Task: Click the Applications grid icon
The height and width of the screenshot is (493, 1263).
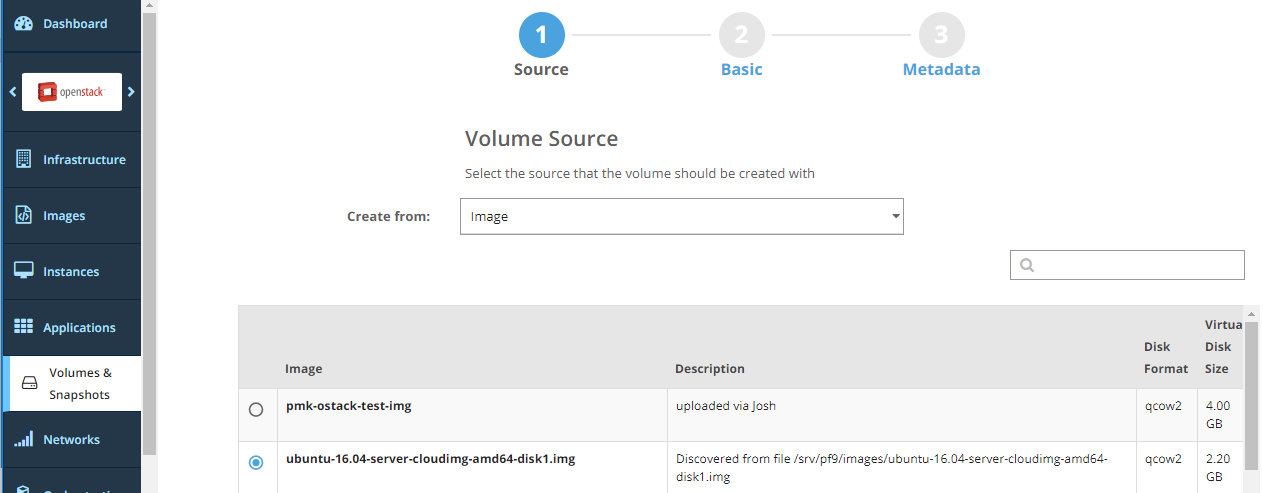Action: coord(24,327)
